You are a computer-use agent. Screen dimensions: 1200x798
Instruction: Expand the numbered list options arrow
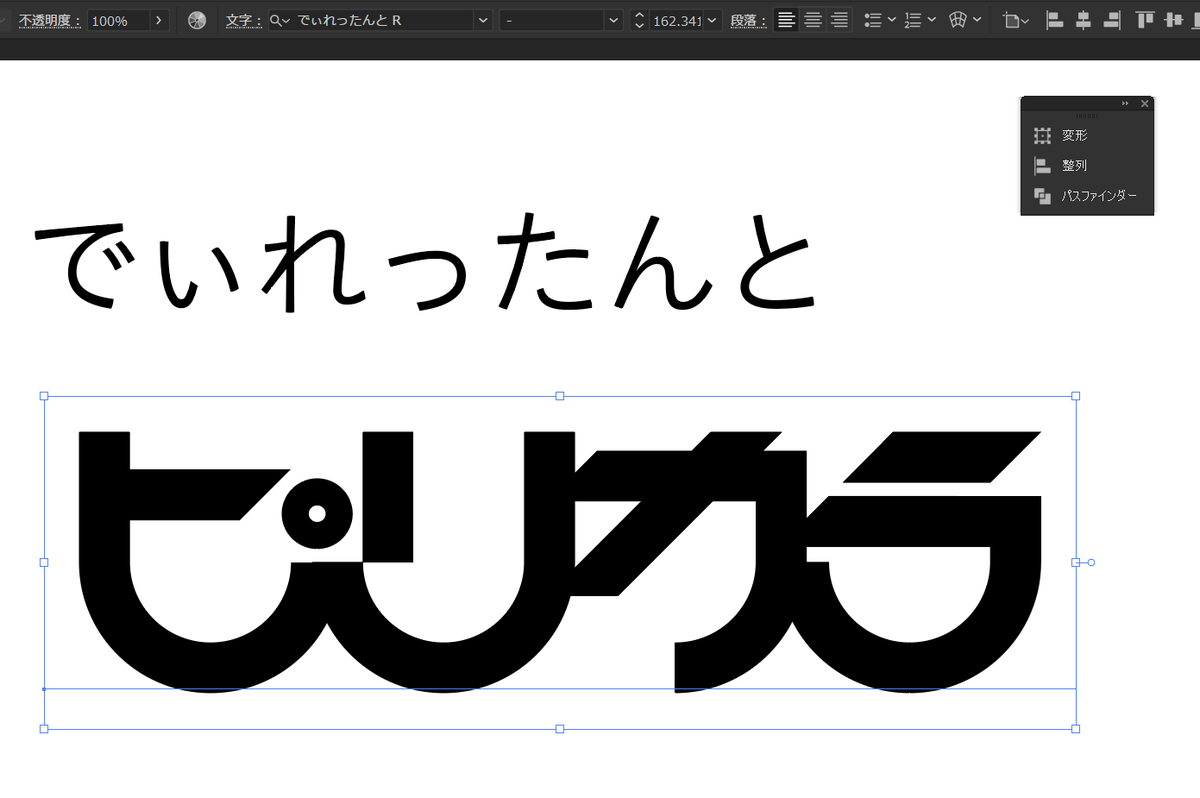point(931,20)
